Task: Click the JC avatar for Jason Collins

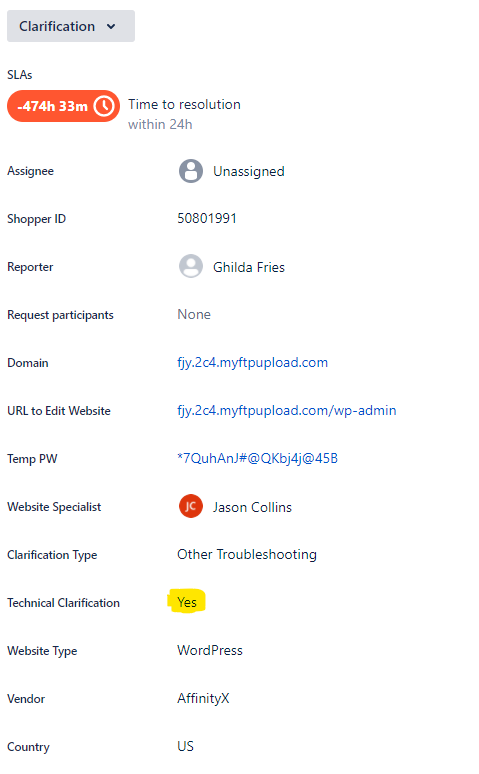Action: 191,506
